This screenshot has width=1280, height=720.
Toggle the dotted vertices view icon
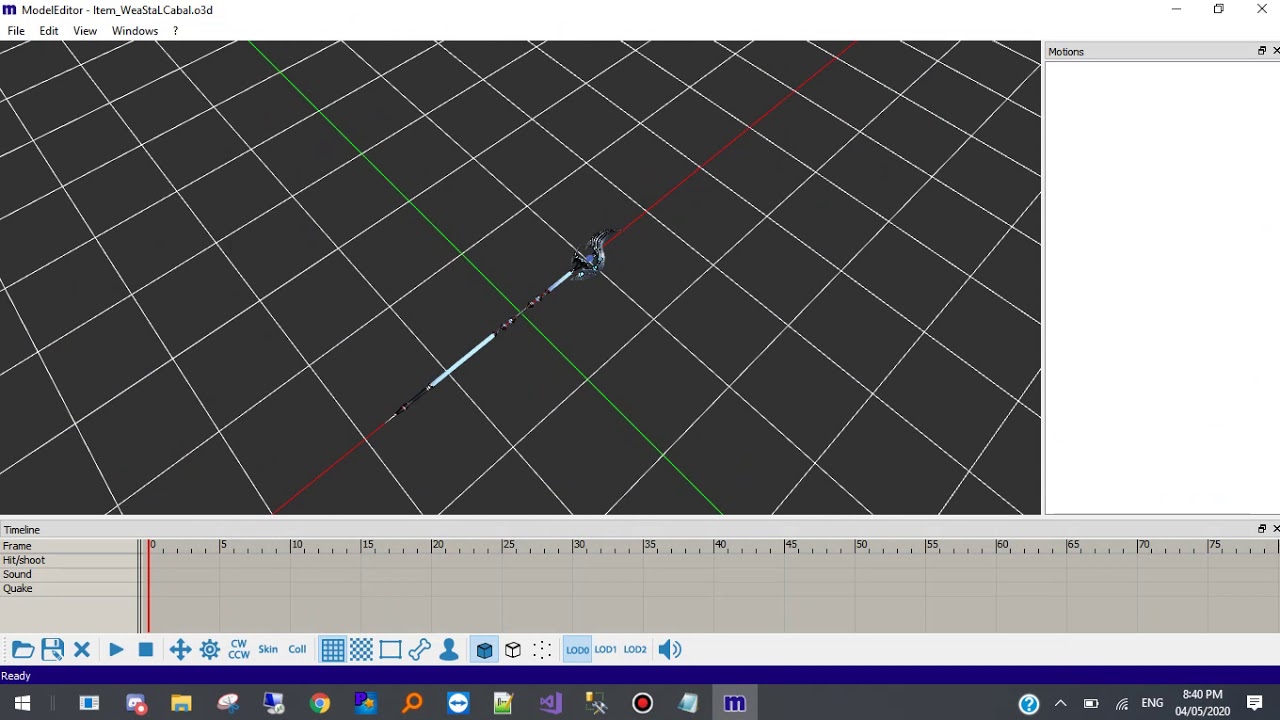coord(542,650)
